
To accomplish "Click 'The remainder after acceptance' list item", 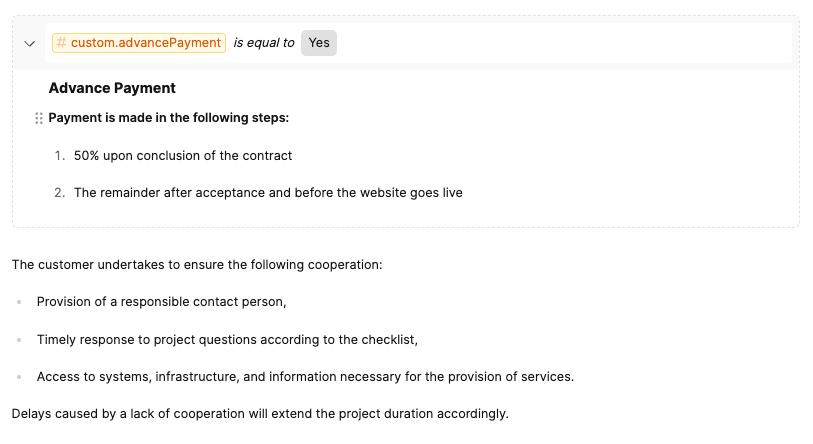I will click(x=268, y=193).
